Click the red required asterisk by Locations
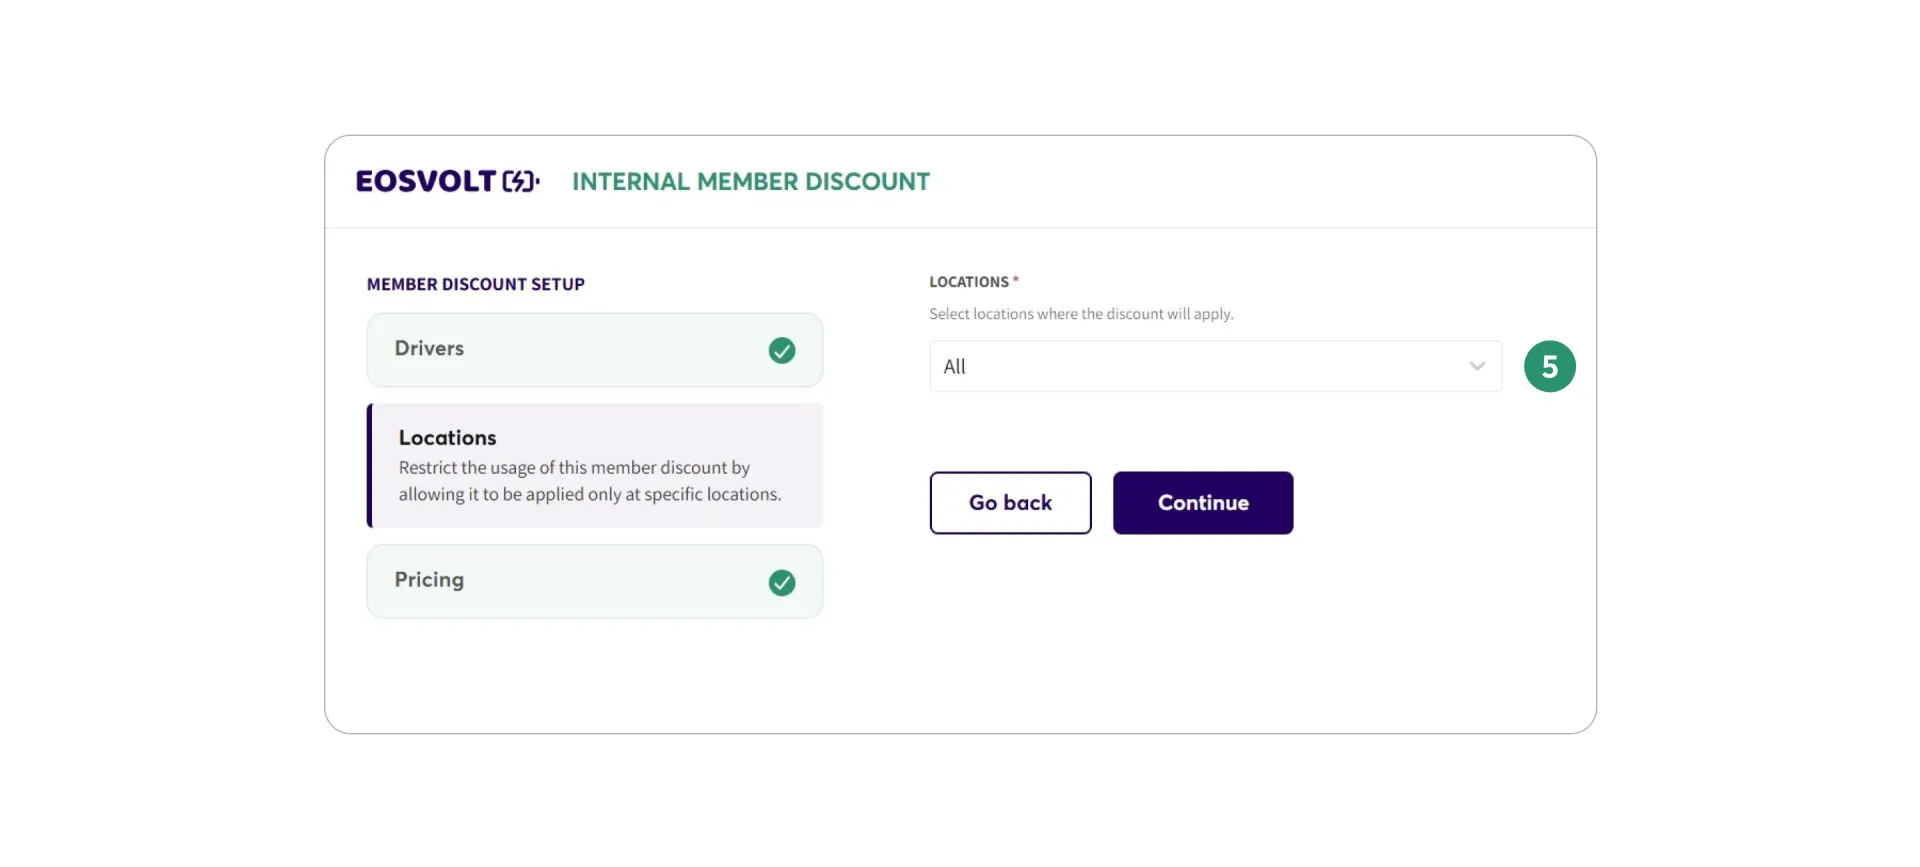Viewport: 1920px width, 867px height. (1016, 280)
